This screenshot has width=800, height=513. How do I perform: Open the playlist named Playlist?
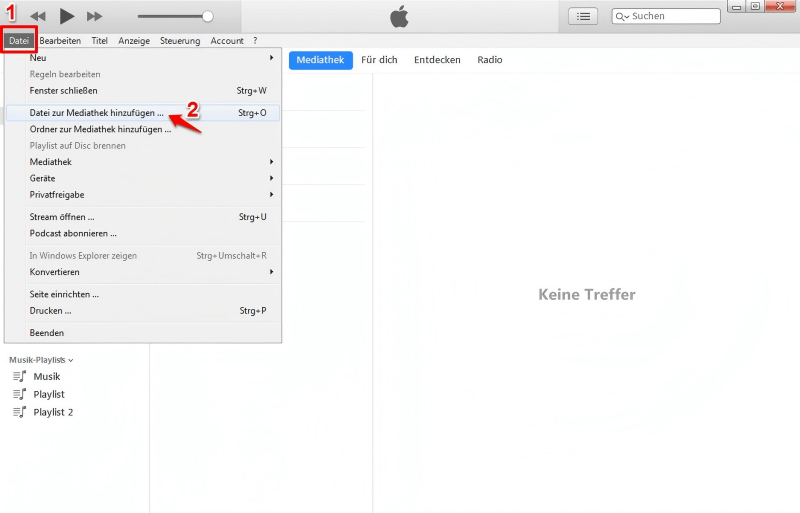[49, 395]
